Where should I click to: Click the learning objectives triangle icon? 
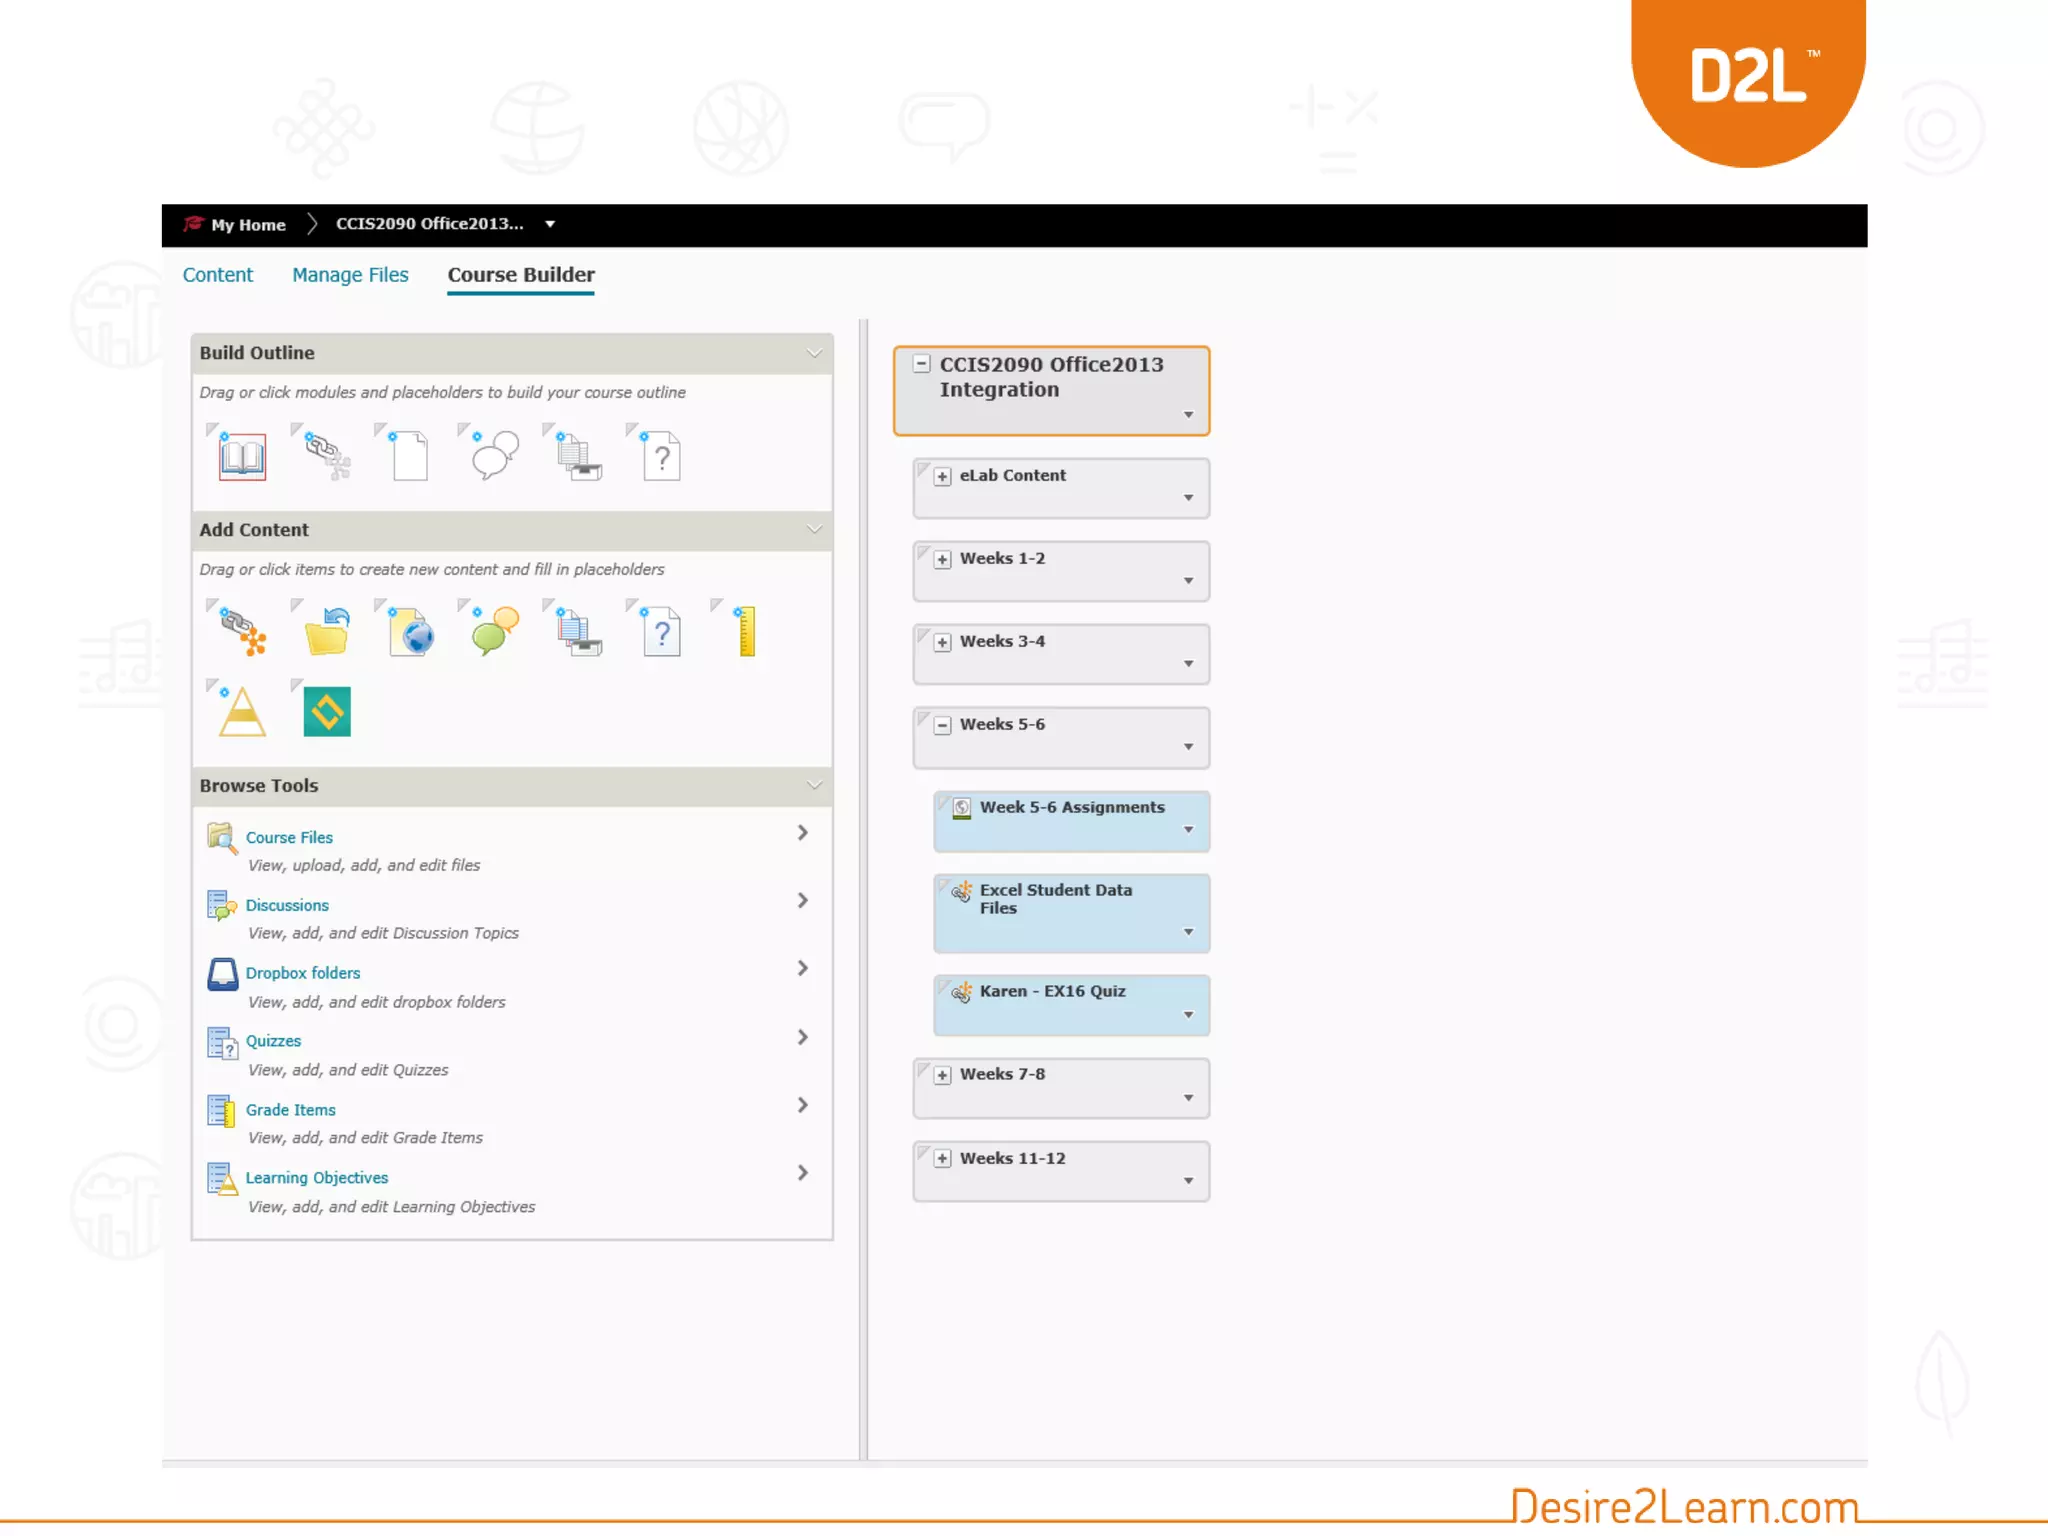[x=242, y=712]
